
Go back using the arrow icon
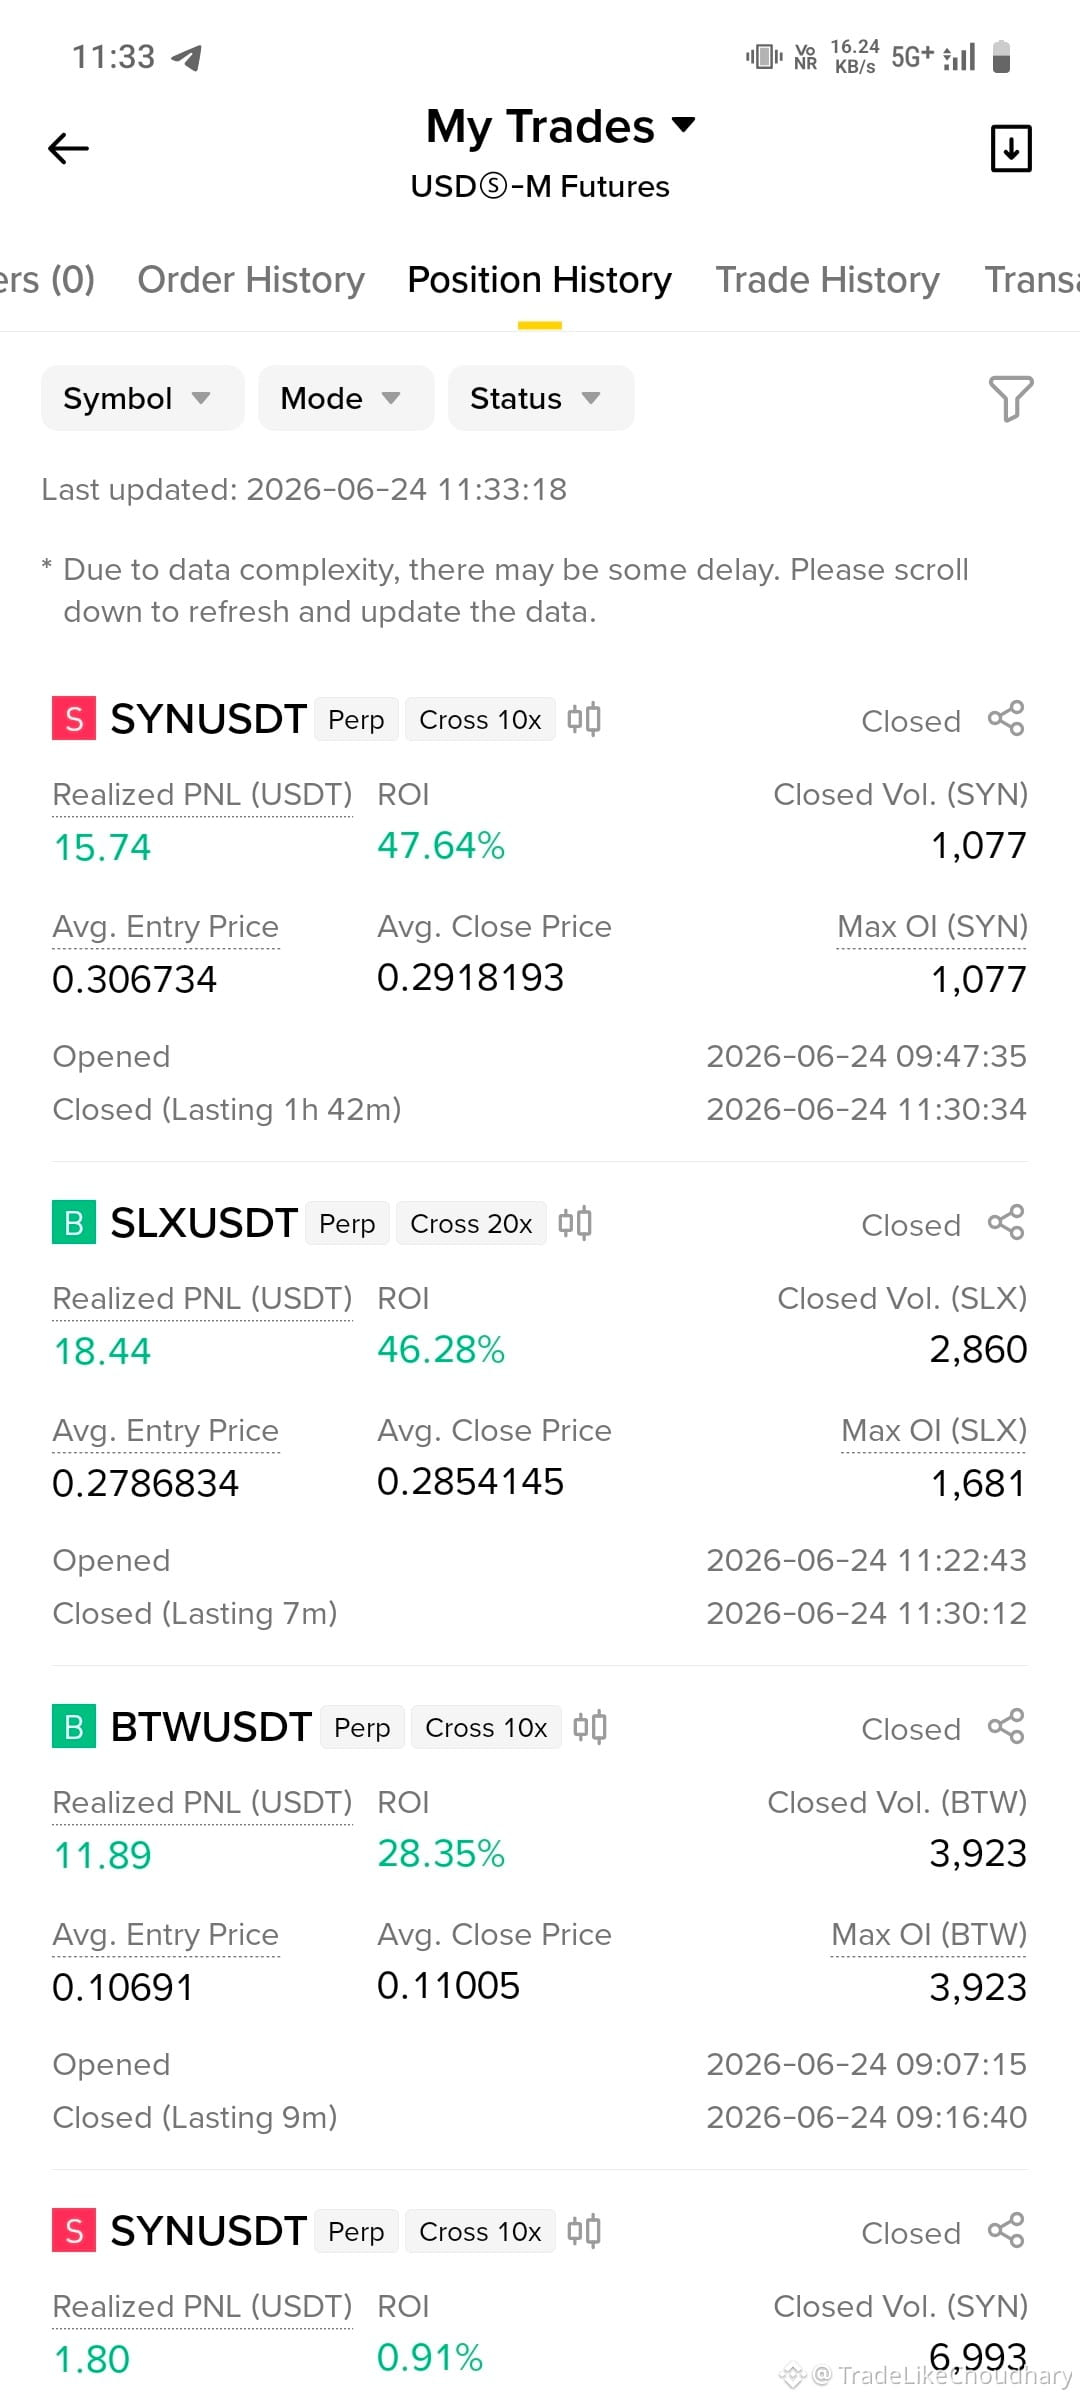[x=69, y=149]
